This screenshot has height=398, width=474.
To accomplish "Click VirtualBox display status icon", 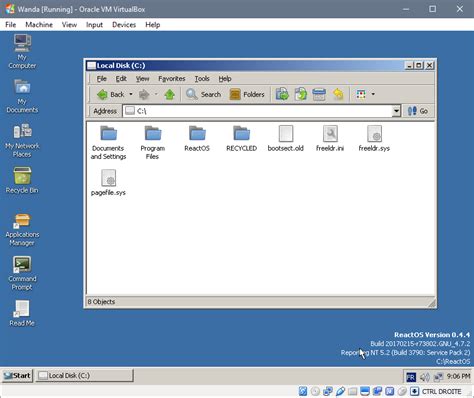I will [365, 391].
